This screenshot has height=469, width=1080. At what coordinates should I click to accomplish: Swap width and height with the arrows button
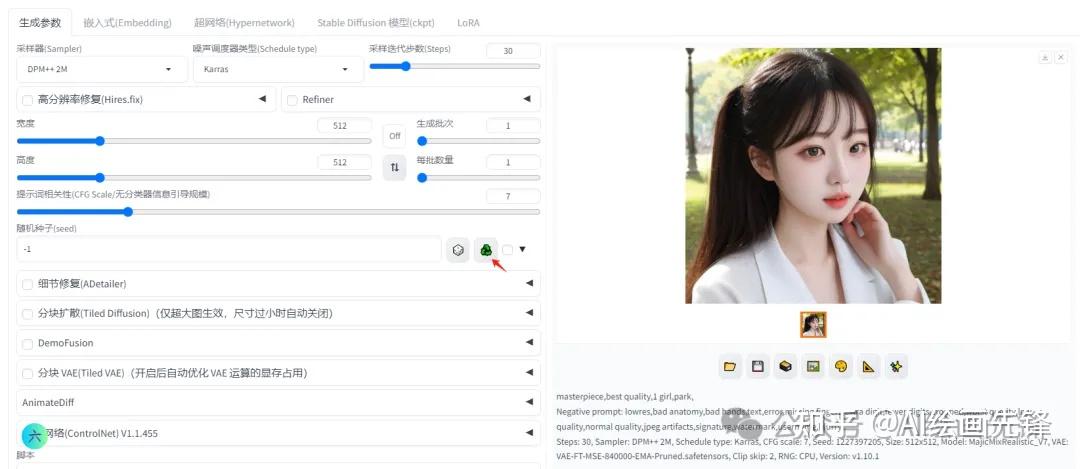(x=395, y=167)
